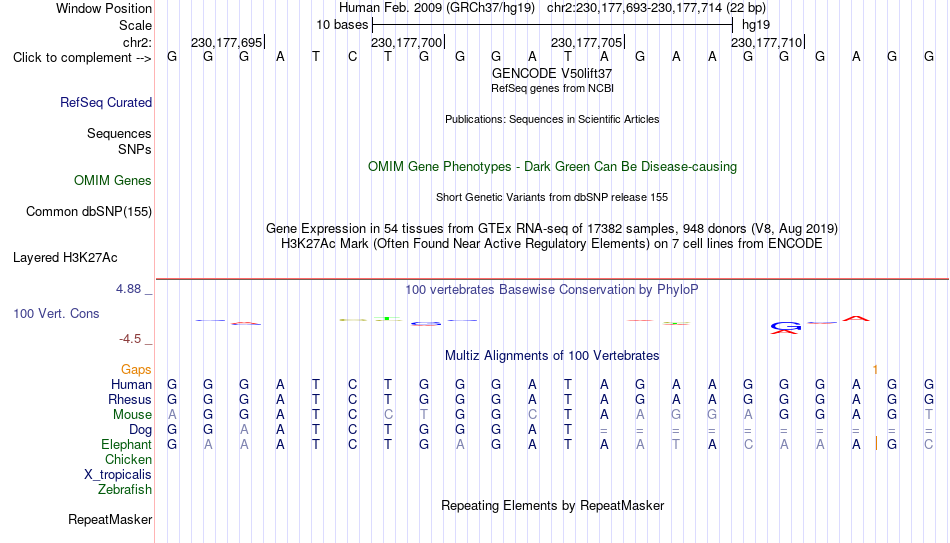This screenshot has height=543, width=950.
Task: Click the GTEx Gene Expression track title
Action: [552, 228]
